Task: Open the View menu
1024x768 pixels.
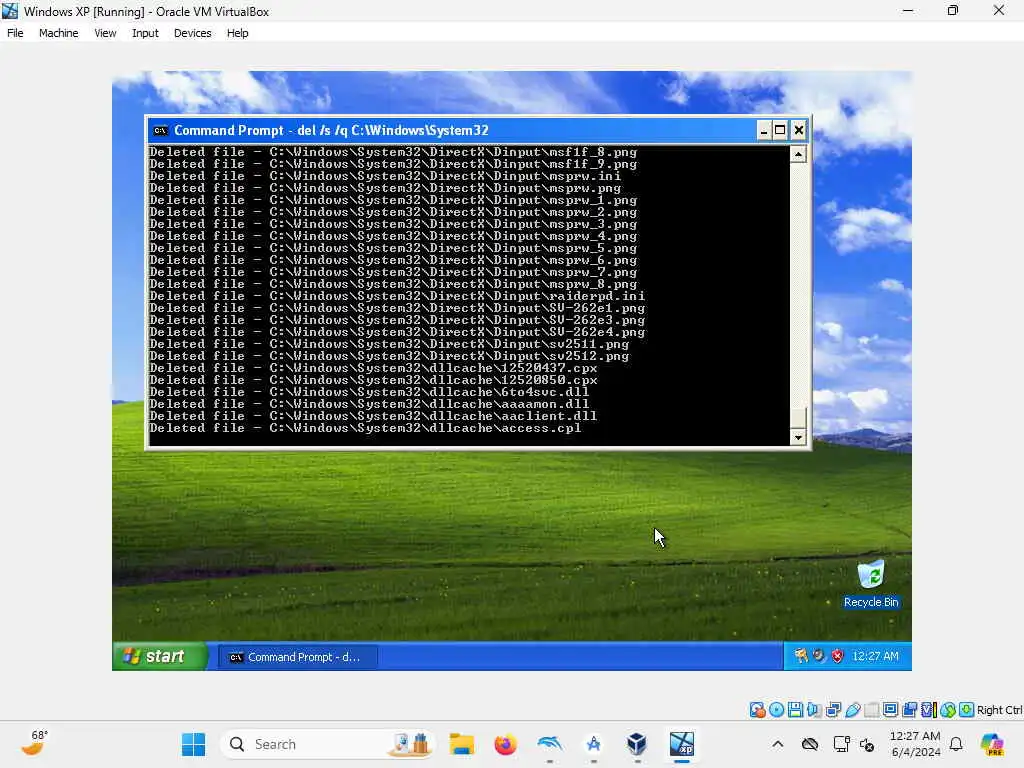Action: (x=105, y=33)
